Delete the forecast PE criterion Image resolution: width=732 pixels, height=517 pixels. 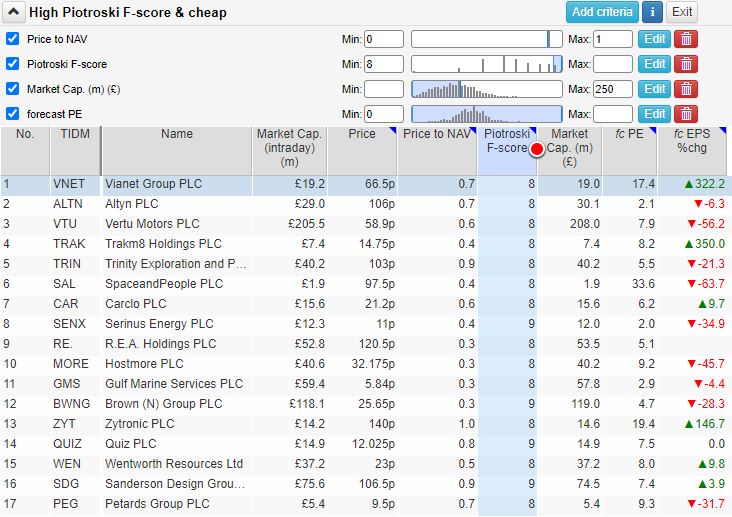(x=685, y=114)
